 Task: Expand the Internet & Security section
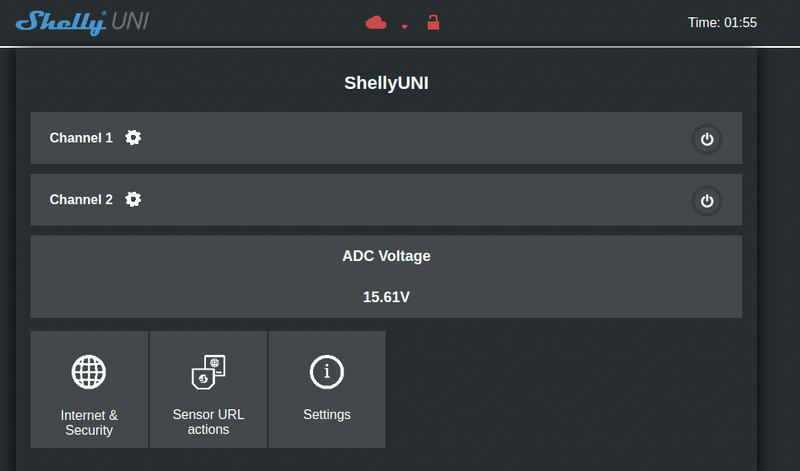pos(89,421)
